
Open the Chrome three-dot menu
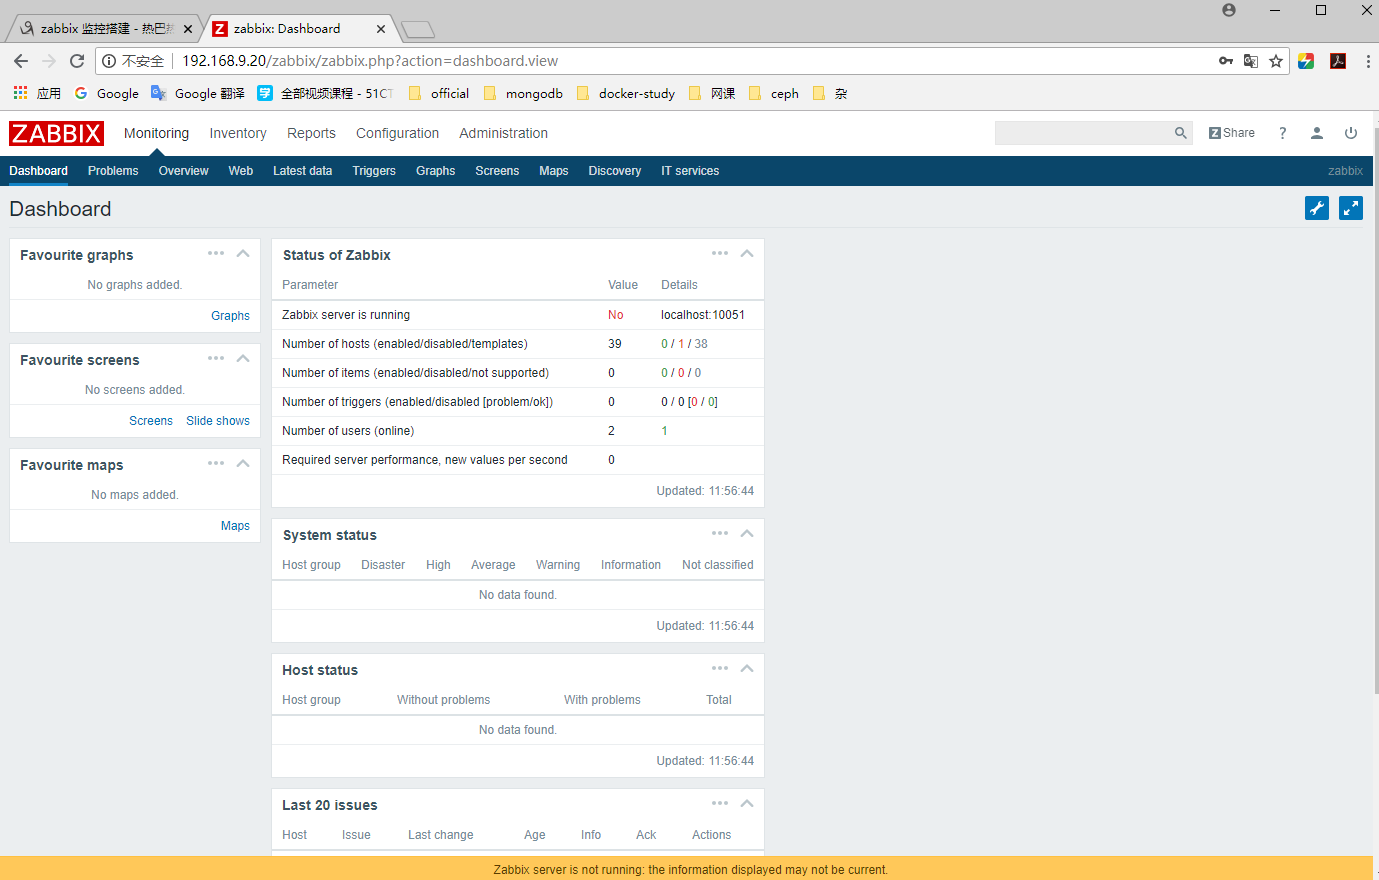1368,61
